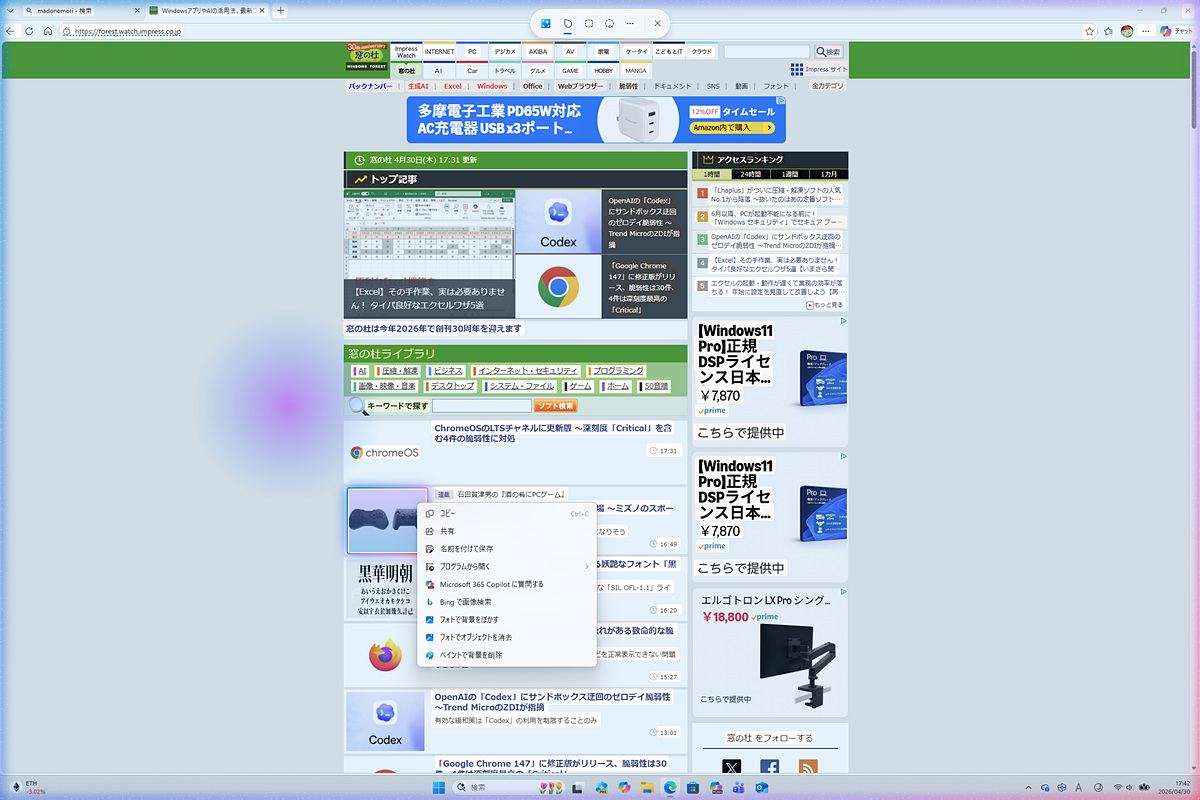Click the browser back arrow

(x=10, y=31)
